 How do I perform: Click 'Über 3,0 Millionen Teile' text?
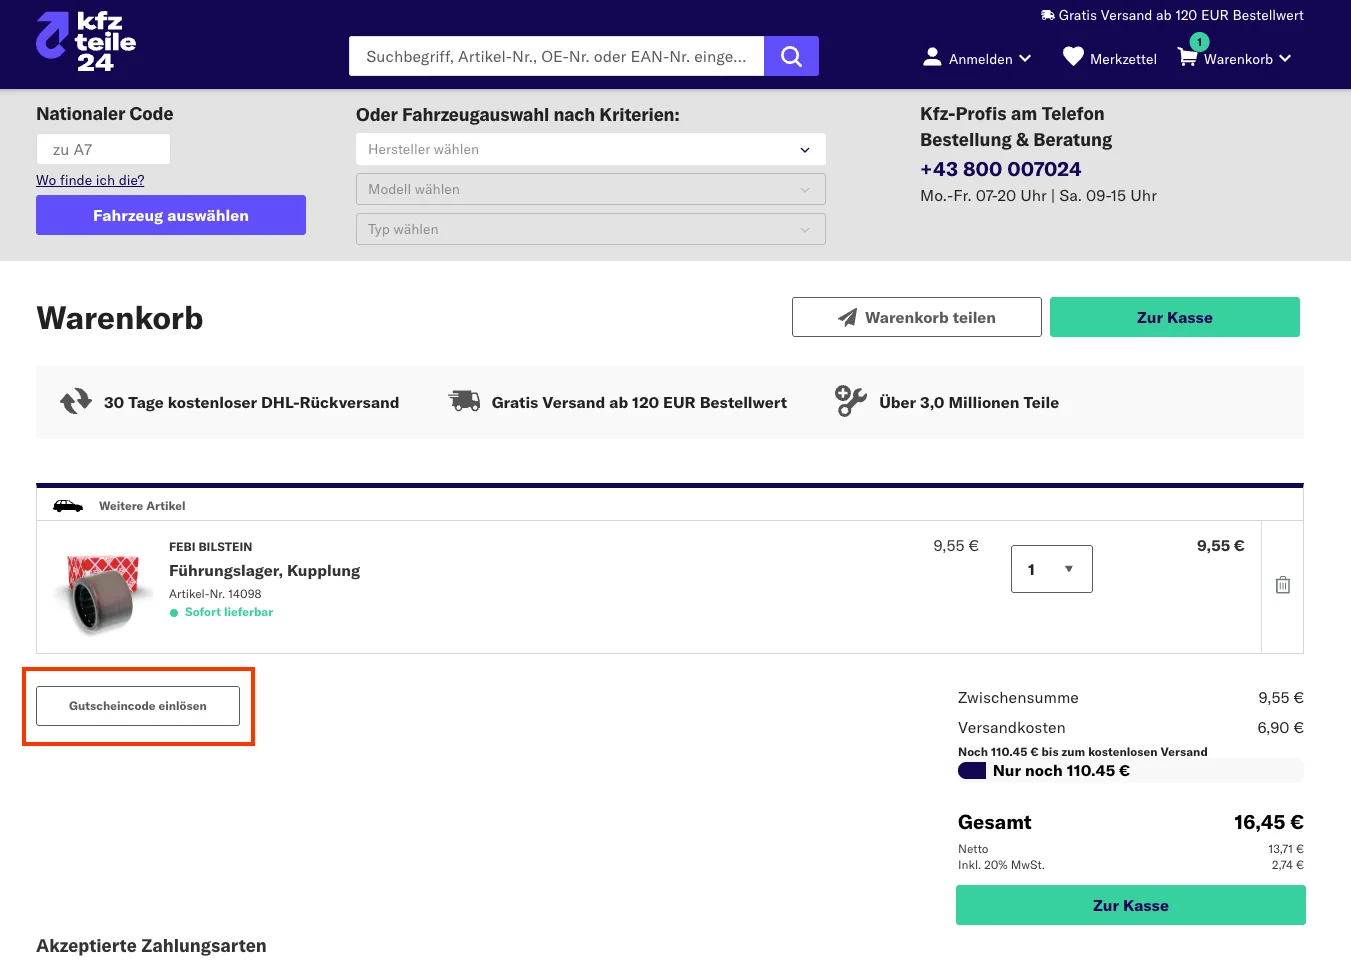pos(969,402)
